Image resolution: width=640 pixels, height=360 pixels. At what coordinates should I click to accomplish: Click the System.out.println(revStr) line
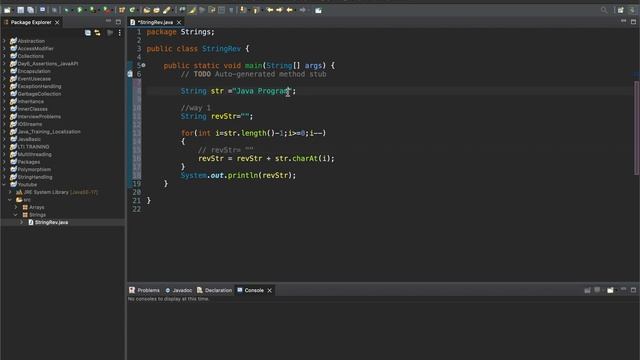pyautogui.click(x=238, y=176)
